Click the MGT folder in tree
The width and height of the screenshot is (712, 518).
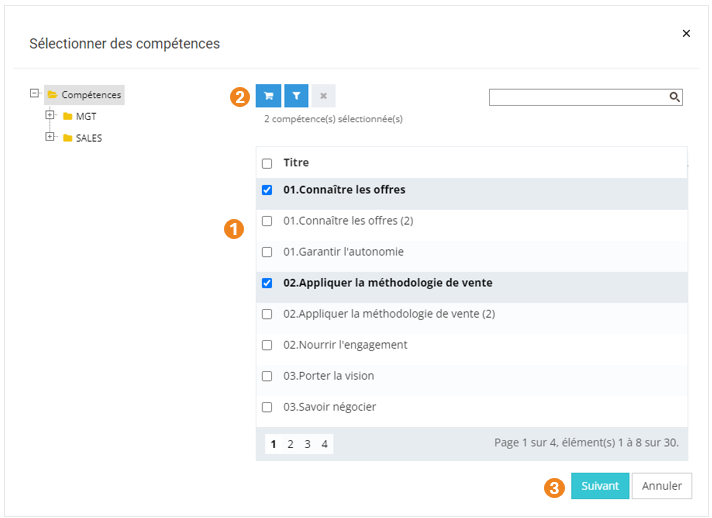coord(86,116)
